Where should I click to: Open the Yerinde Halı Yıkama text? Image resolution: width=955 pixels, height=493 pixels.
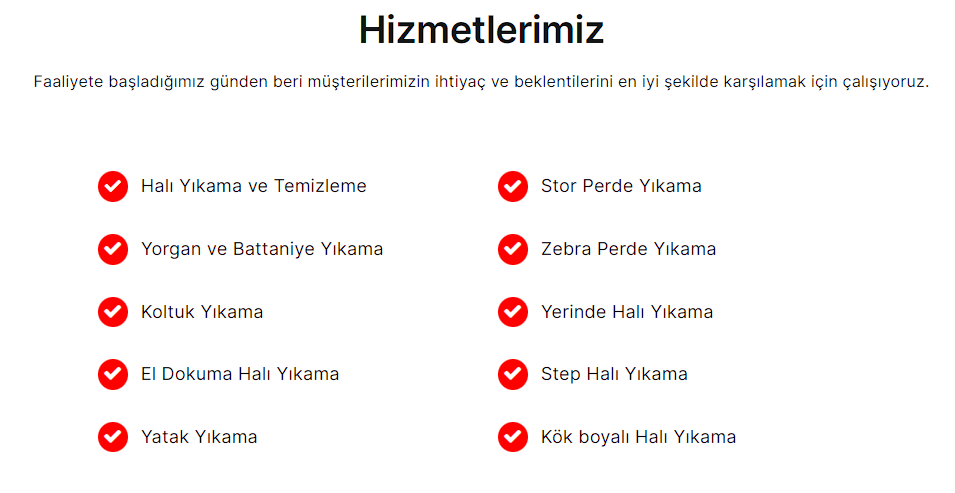627,312
